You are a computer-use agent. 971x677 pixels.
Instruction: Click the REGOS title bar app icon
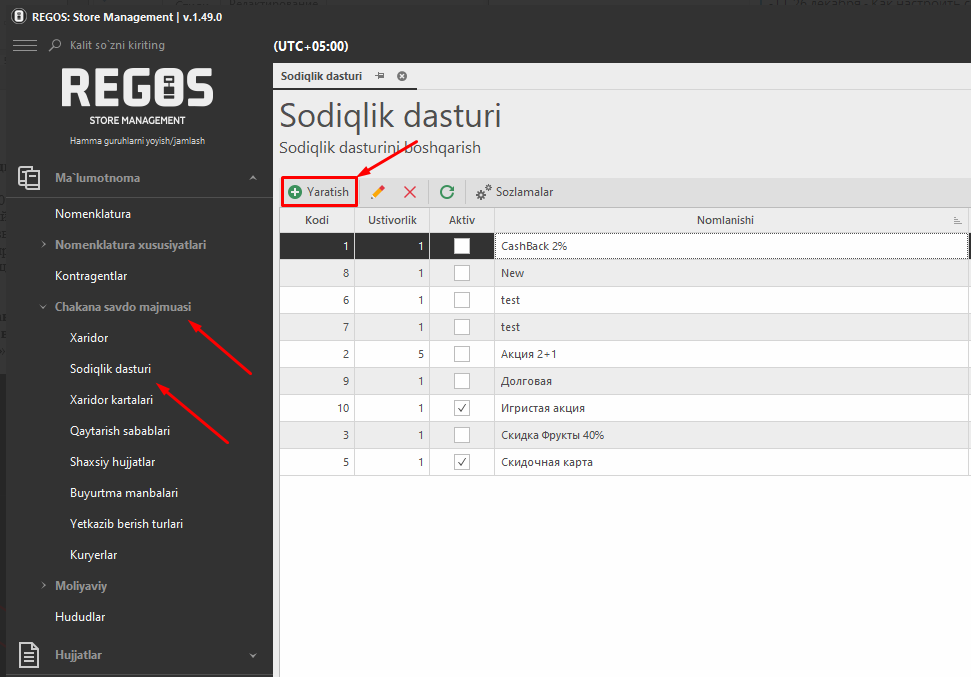19,17
